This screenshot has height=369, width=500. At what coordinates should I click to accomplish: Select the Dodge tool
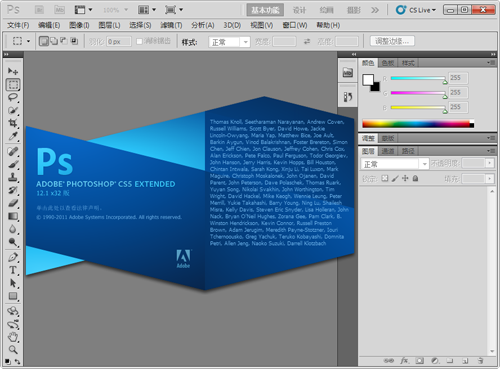pos(13,242)
